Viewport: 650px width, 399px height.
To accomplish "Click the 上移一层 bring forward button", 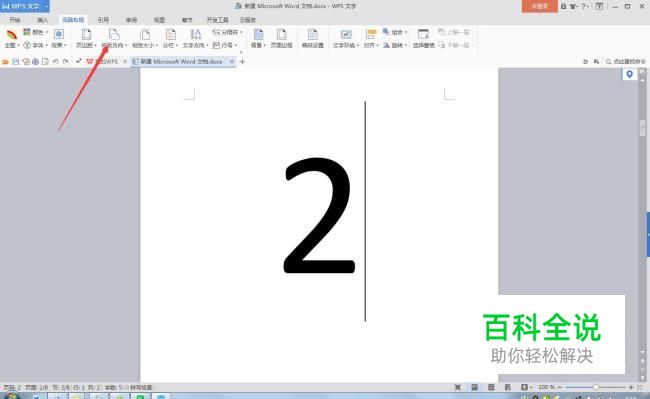I will (x=455, y=32).
